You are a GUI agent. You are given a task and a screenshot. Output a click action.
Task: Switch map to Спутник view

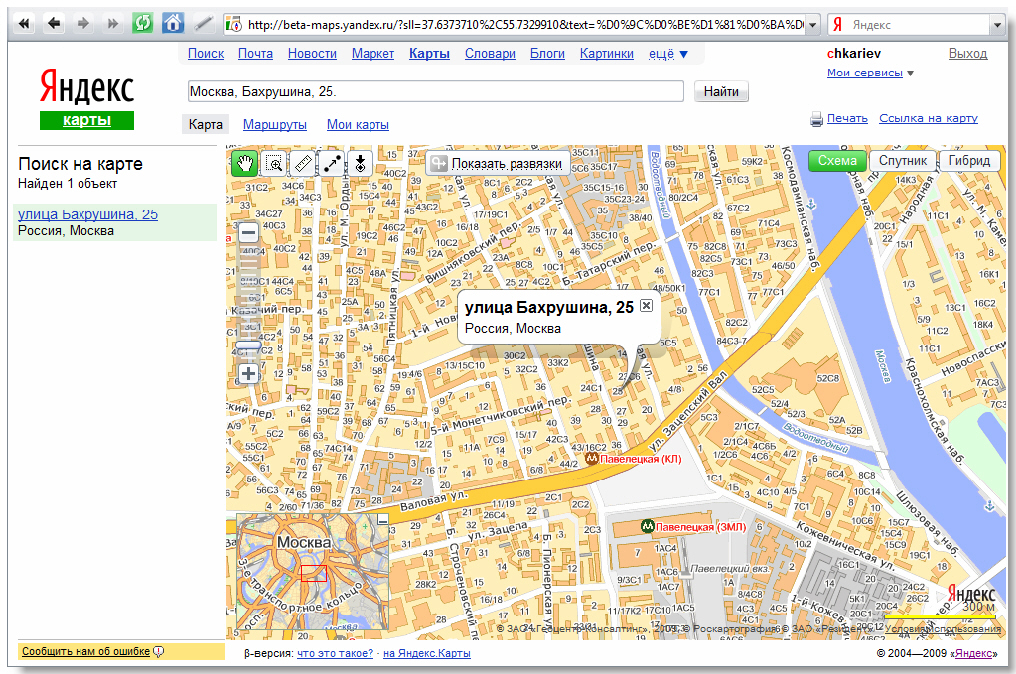tap(903, 161)
